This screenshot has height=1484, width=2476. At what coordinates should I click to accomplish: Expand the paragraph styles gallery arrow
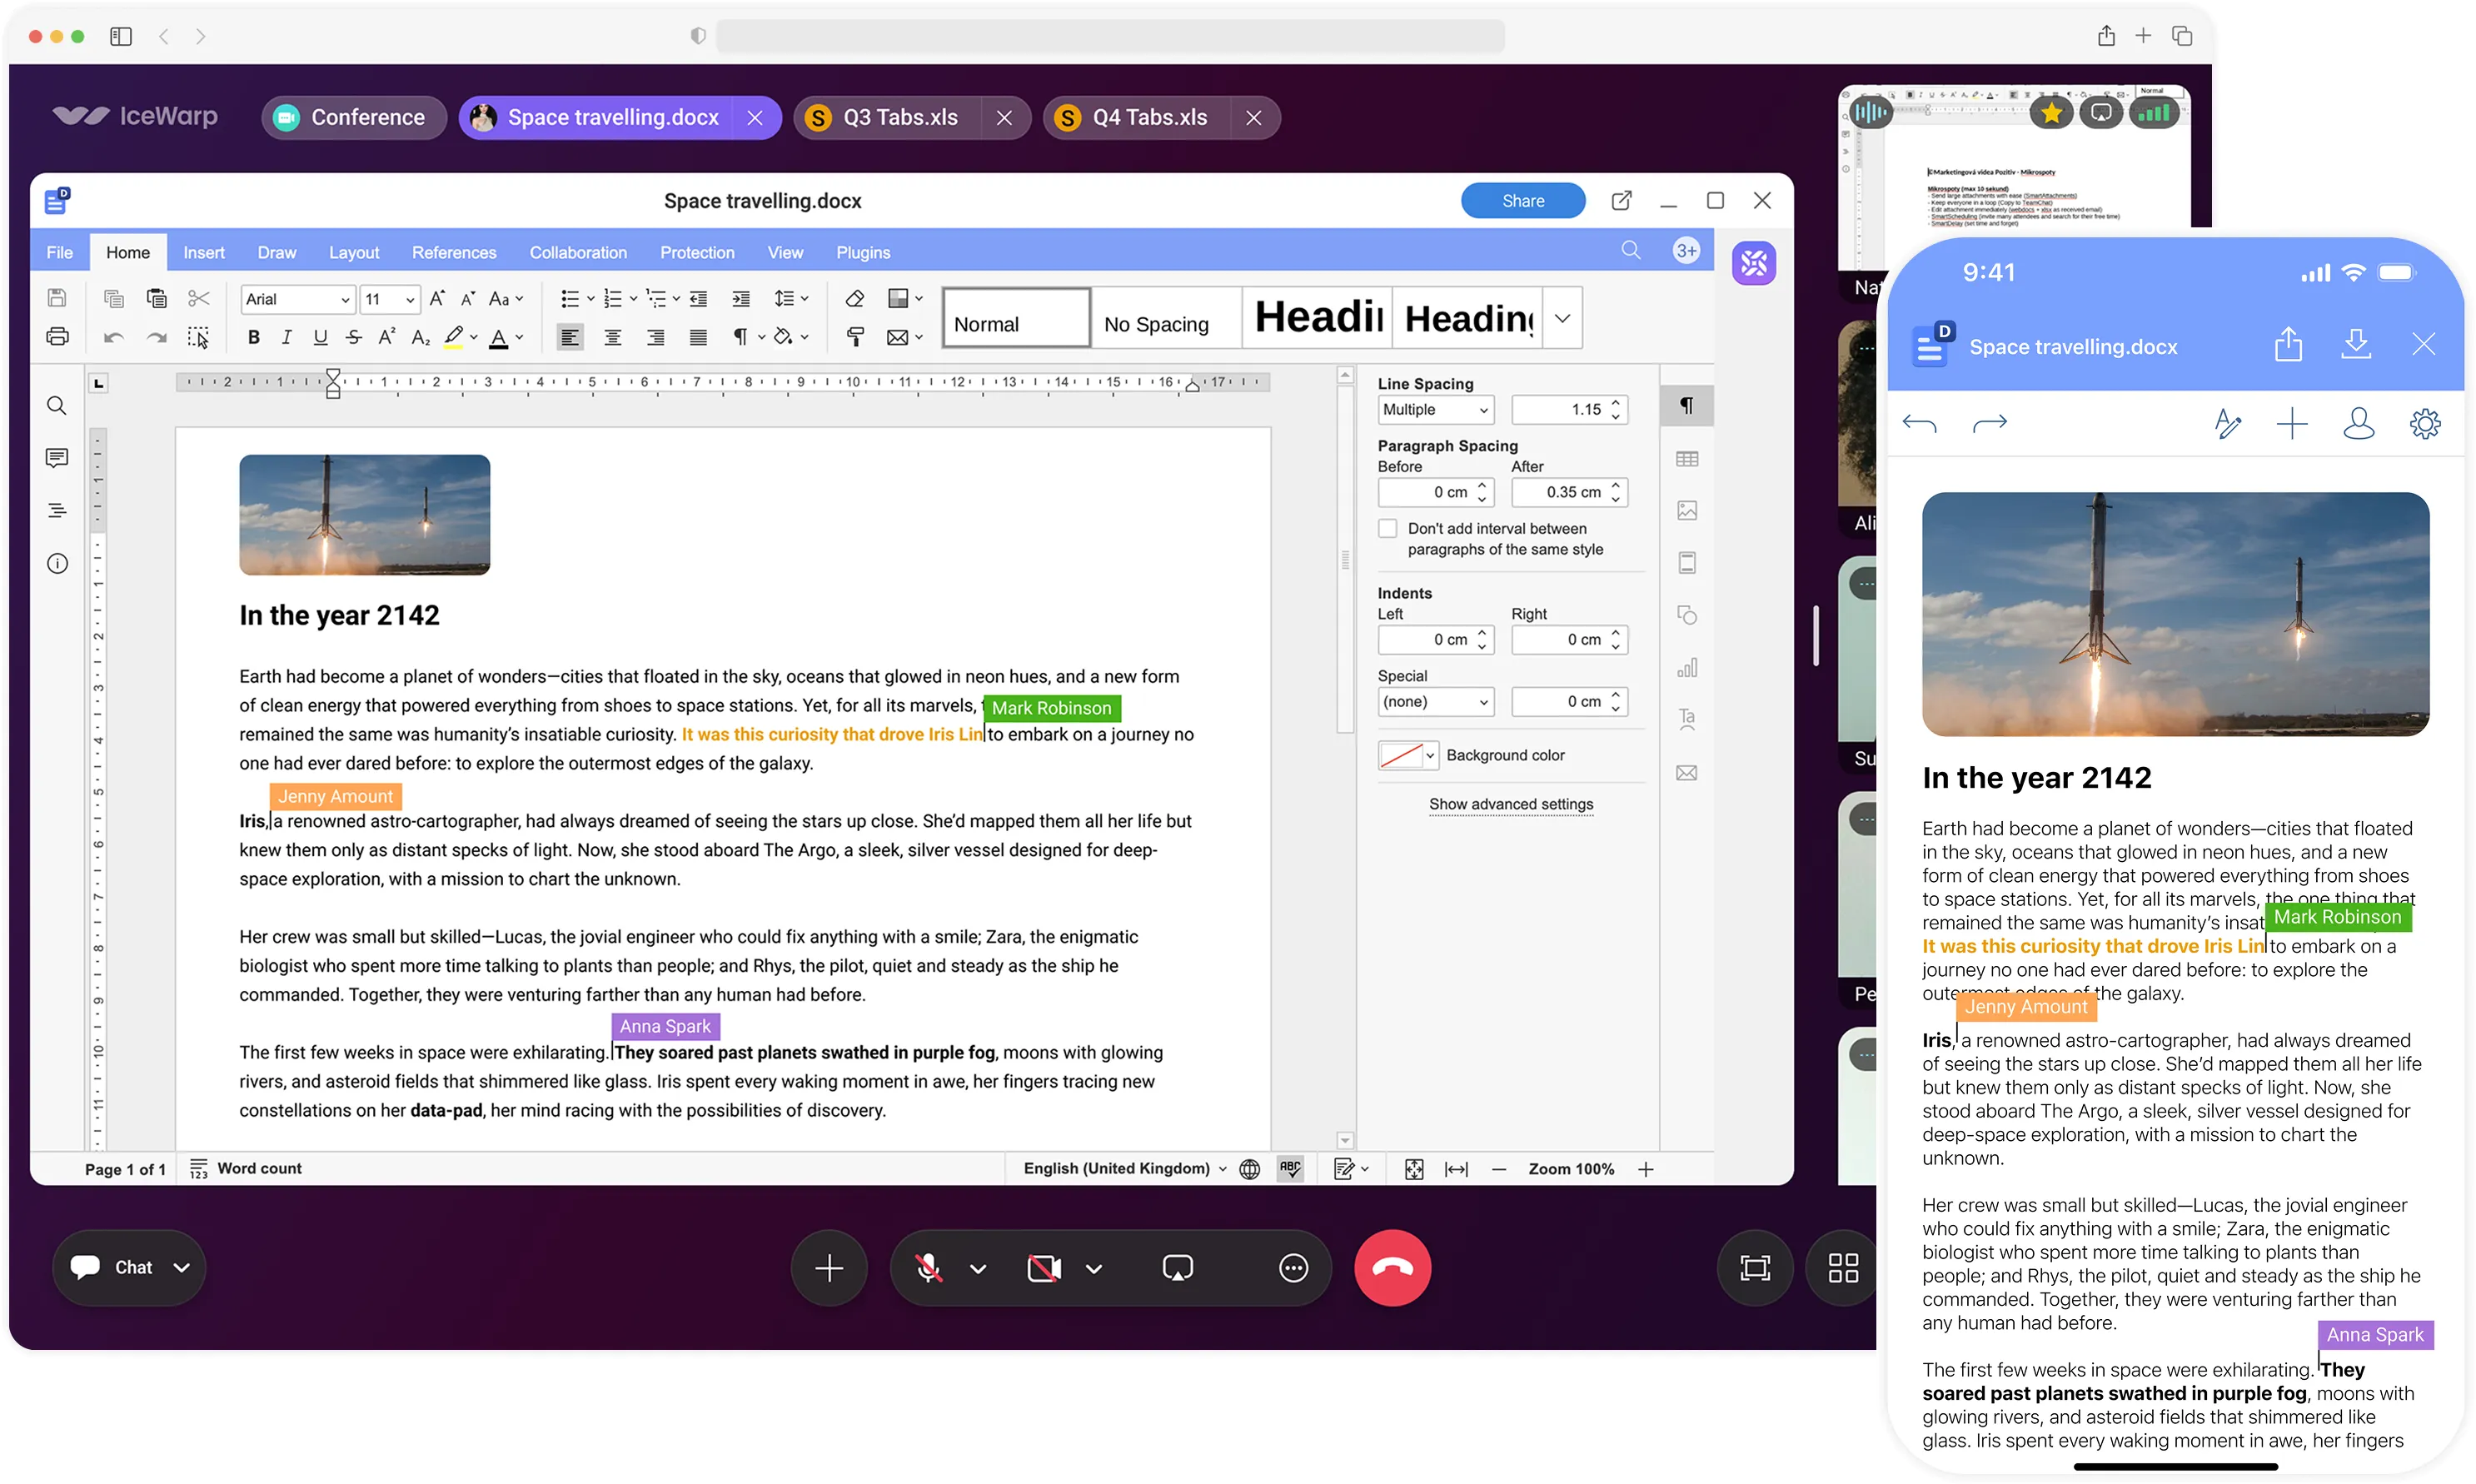(1562, 318)
